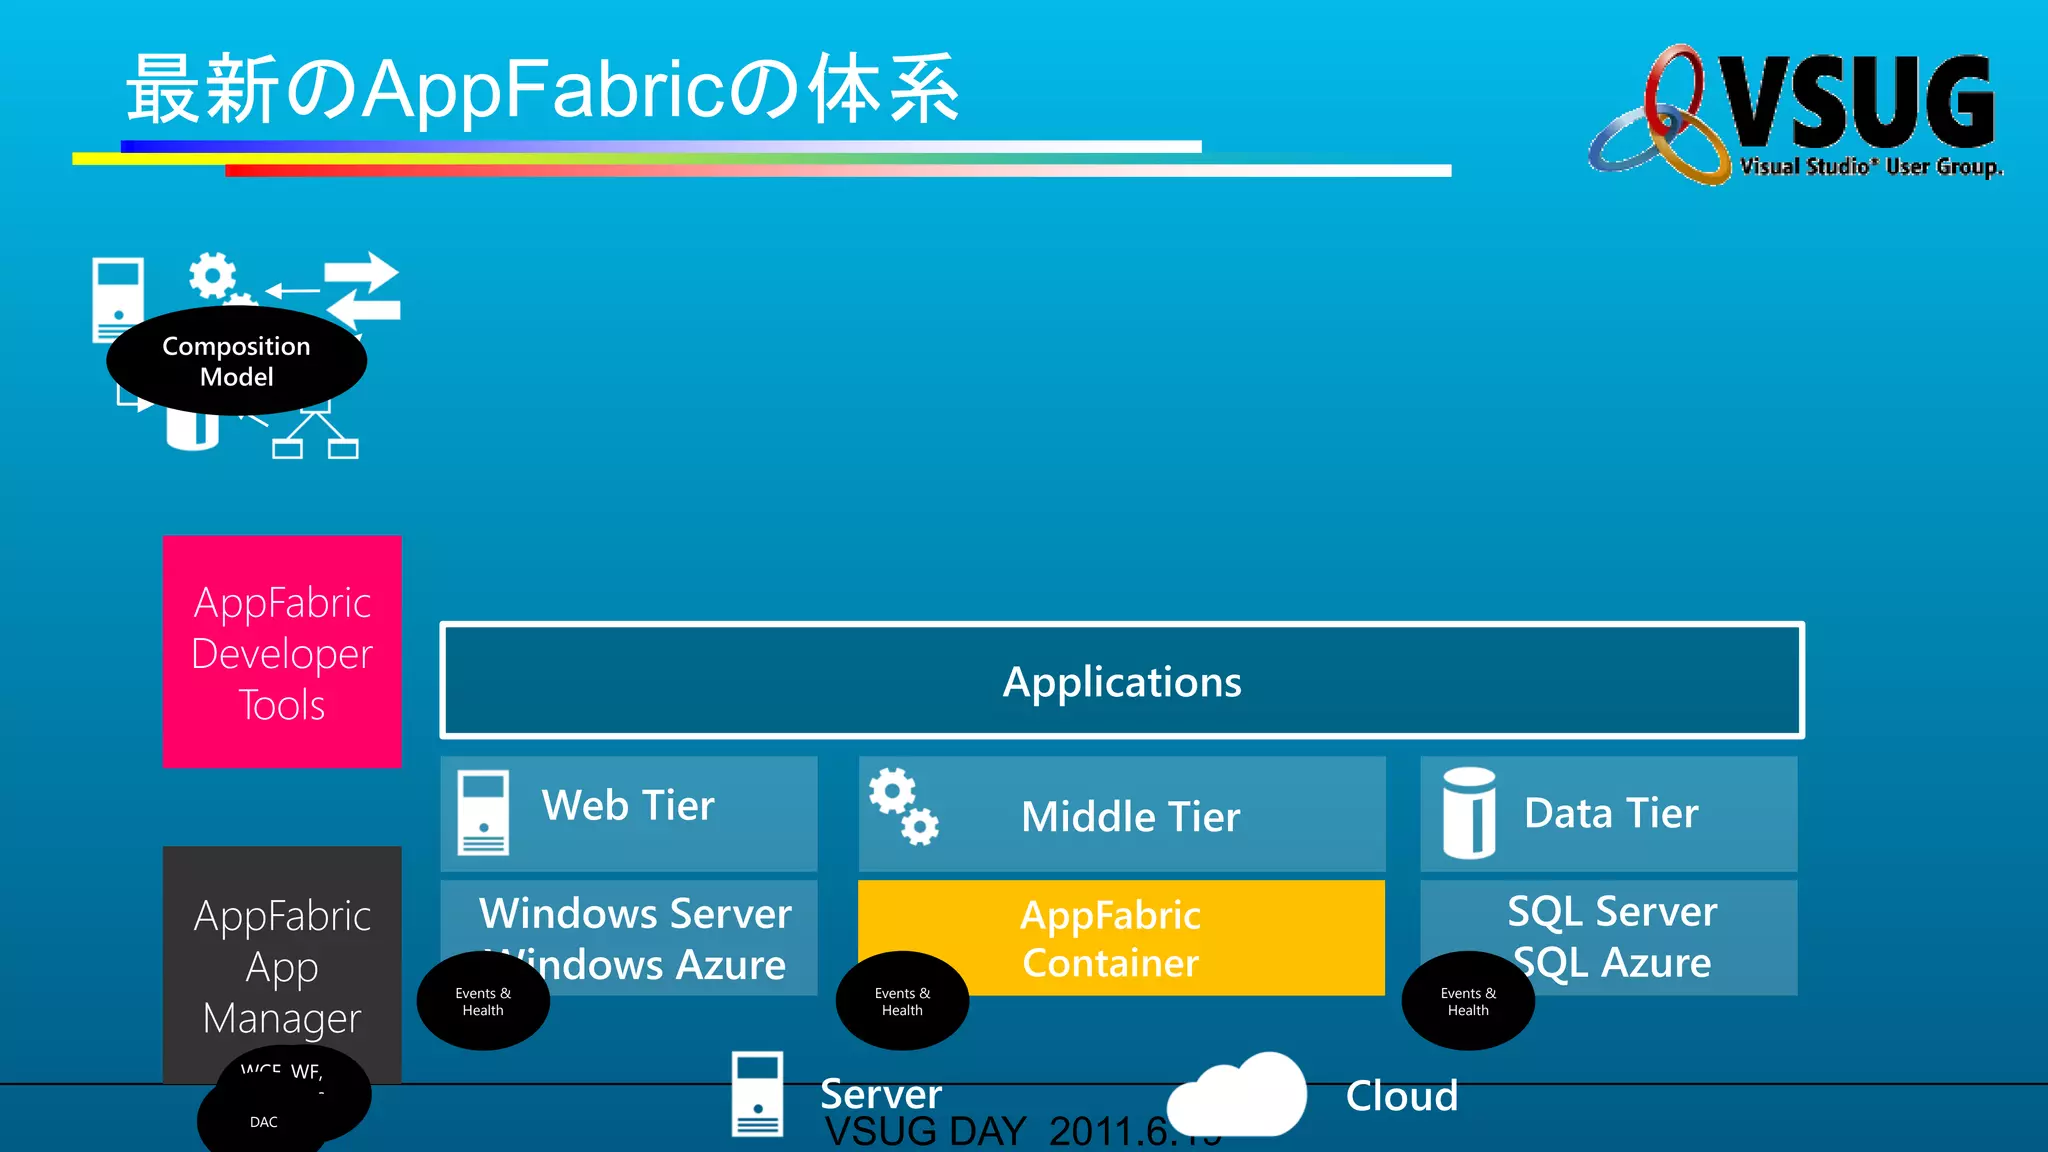Viewport: 2048px width, 1152px height.
Task: Click Events & Health oval under Data Tier
Action: (1468, 1001)
